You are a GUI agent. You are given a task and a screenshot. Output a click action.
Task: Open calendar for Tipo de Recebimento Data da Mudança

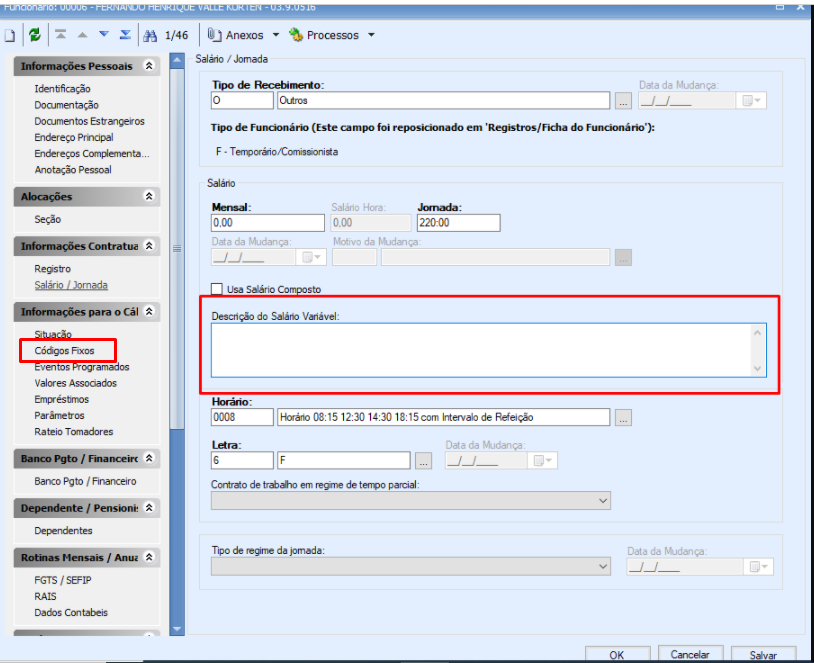click(x=751, y=101)
